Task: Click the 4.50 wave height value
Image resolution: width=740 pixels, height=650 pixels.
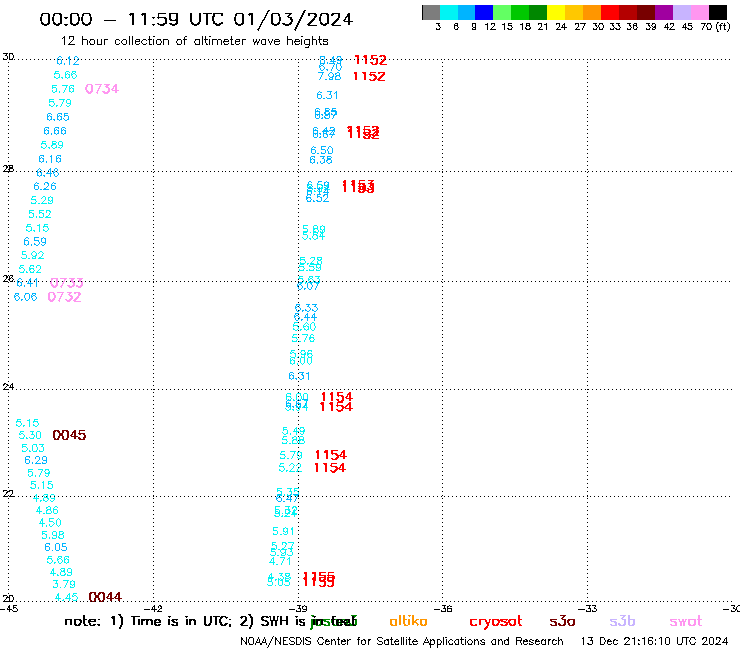Action: (x=50, y=523)
